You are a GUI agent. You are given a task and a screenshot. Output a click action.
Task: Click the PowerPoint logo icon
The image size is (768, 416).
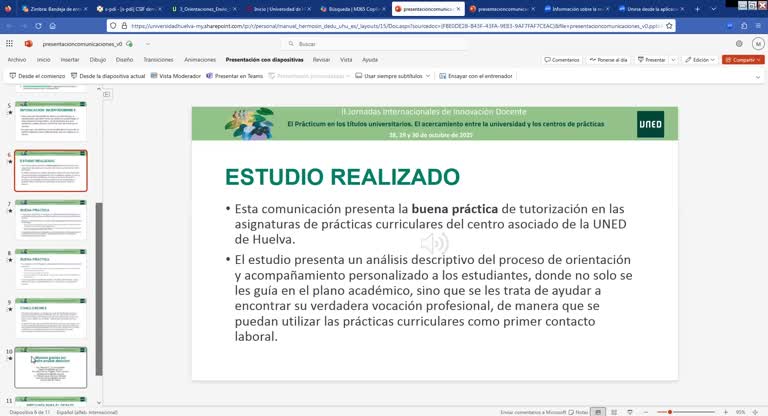pos(28,44)
